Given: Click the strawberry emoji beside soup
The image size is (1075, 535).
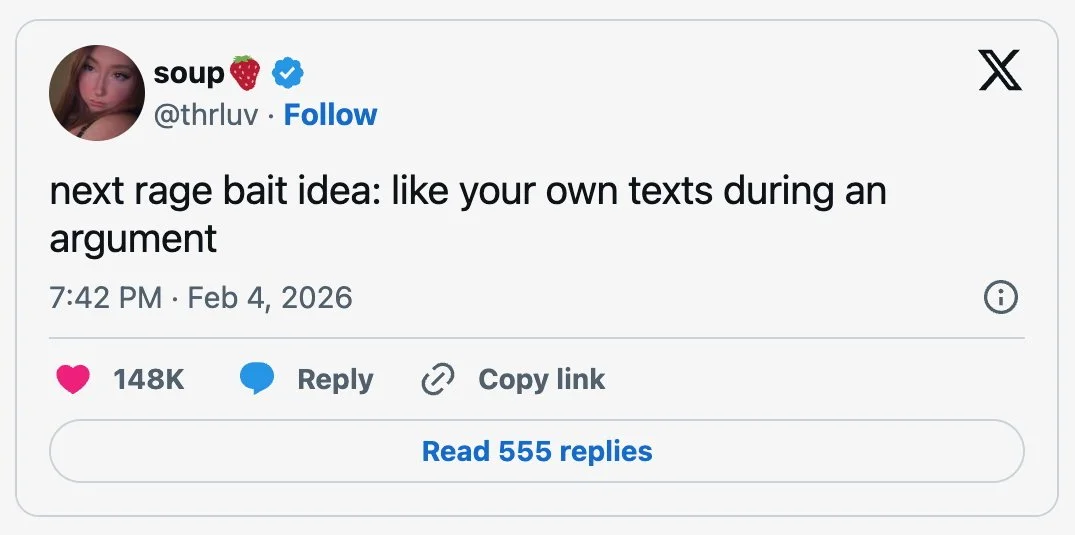Looking at the screenshot, I should pos(246,73).
